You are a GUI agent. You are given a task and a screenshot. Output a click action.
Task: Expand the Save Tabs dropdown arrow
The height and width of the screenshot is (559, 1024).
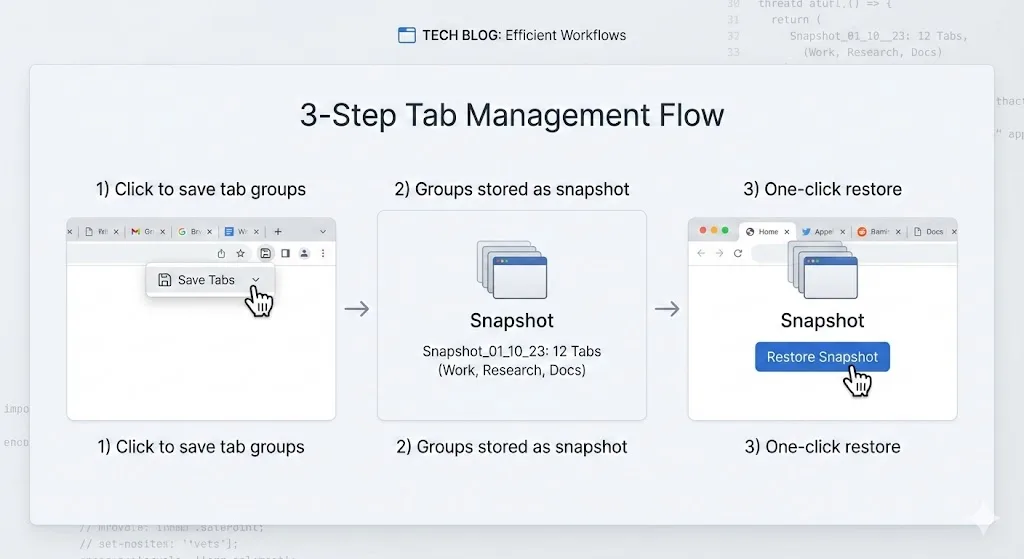pos(256,280)
